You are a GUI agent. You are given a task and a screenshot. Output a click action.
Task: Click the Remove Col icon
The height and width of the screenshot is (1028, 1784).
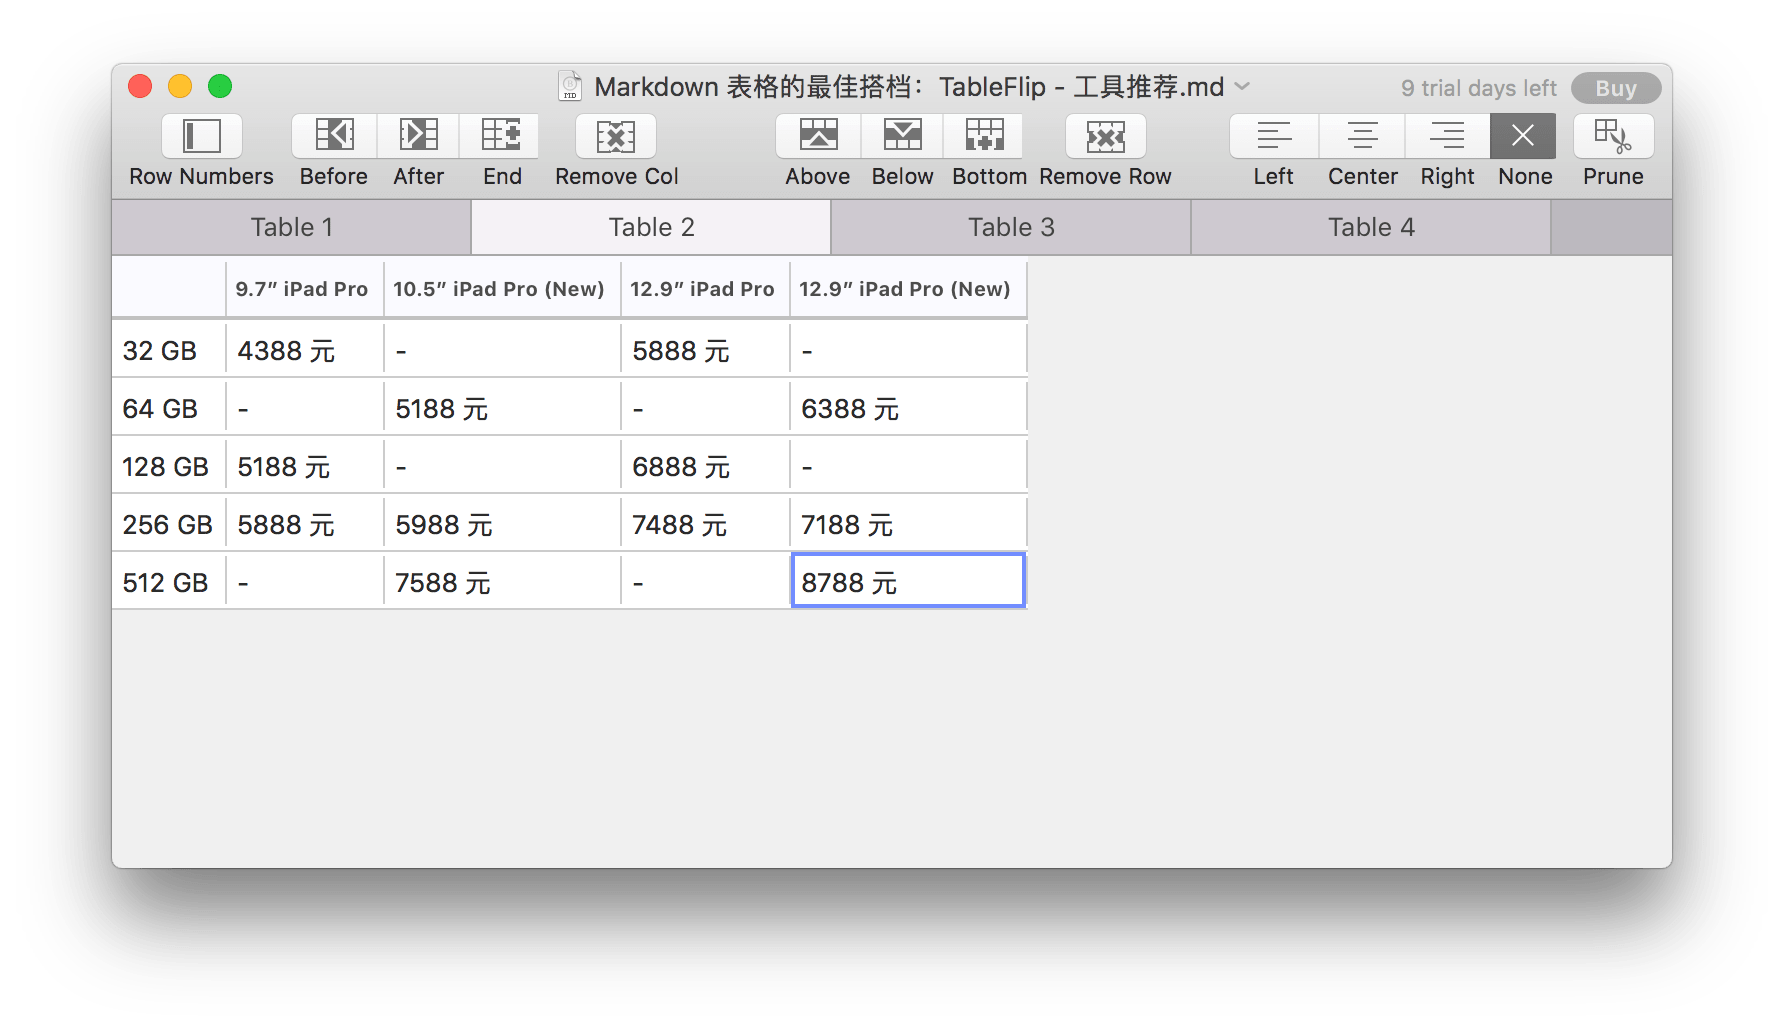pyautogui.click(x=616, y=136)
